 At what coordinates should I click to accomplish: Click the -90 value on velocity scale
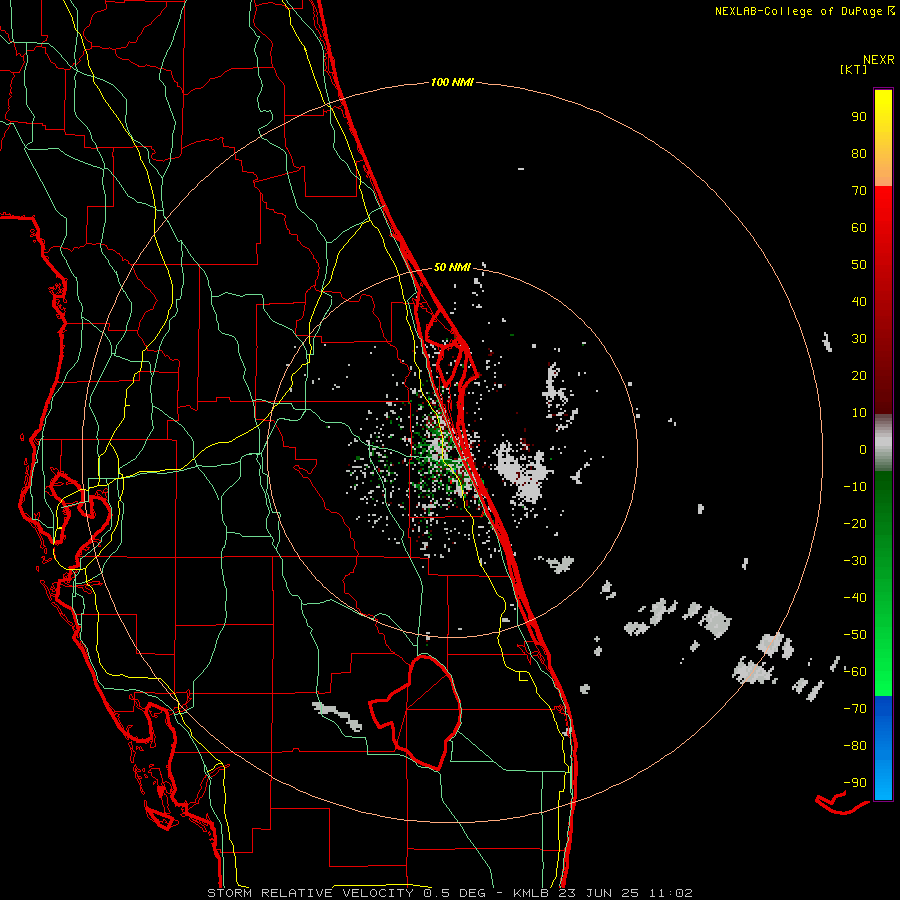(x=855, y=783)
